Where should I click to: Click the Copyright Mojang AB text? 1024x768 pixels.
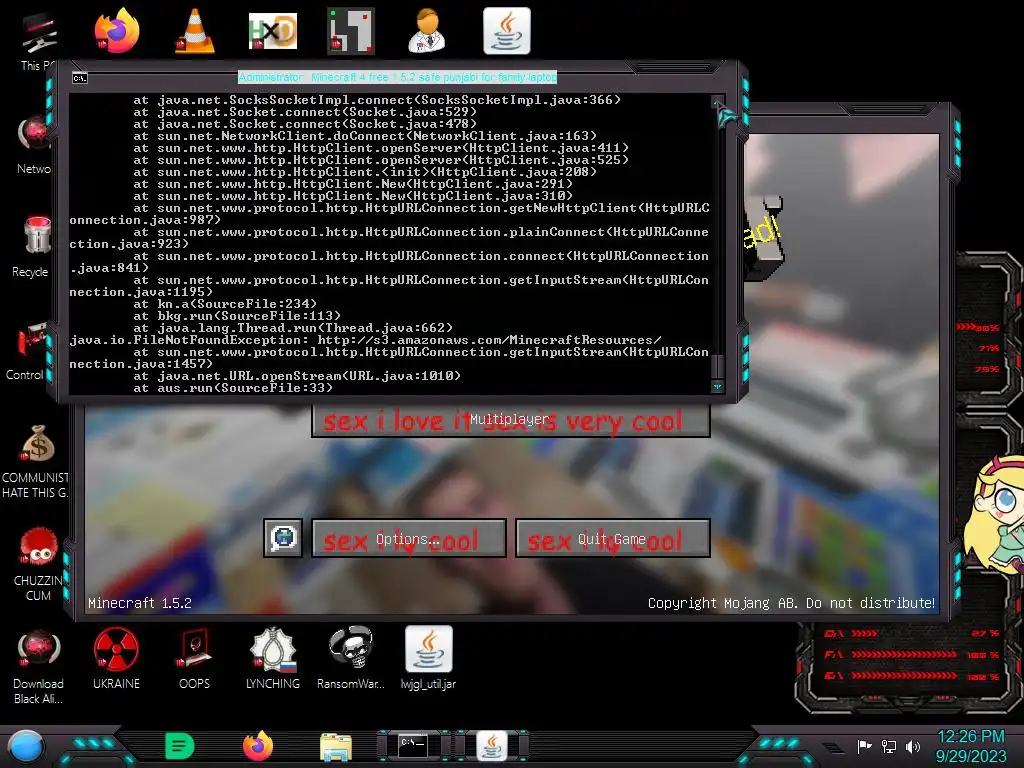(x=791, y=603)
